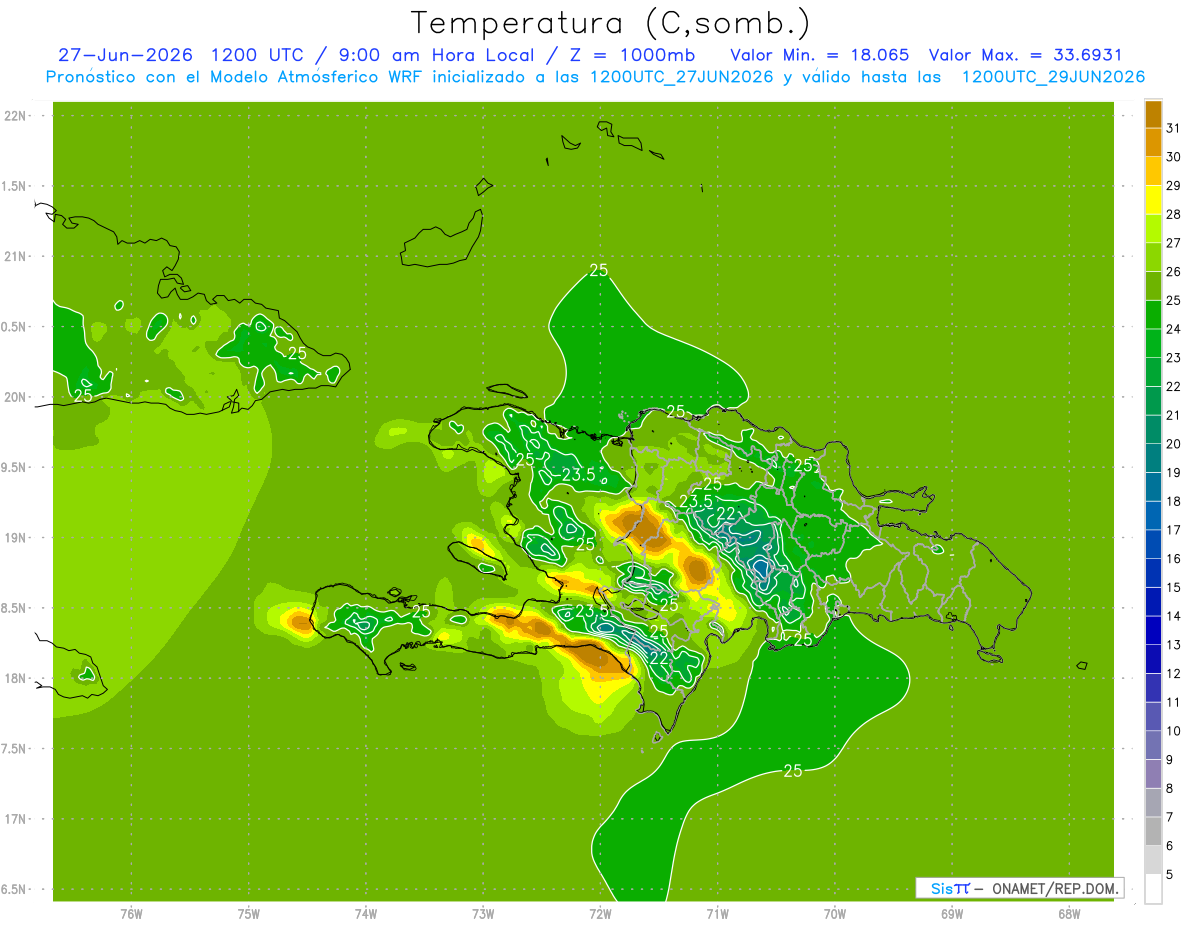
Task: Pick the teal legend swatch between 19 and 20
Action: point(1153,458)
